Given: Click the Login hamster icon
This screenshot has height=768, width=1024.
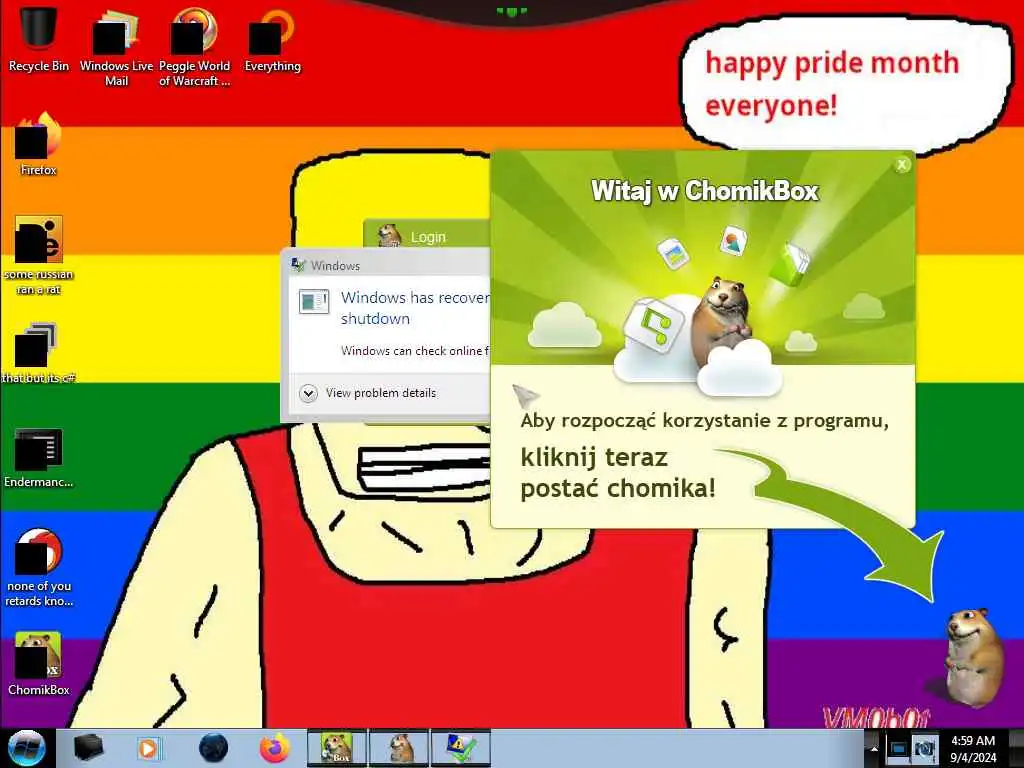Looking at the screenshot, I should click(x=389, y=235).
